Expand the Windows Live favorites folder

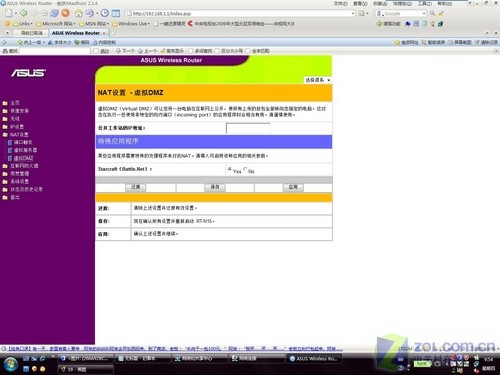(131, 24)
